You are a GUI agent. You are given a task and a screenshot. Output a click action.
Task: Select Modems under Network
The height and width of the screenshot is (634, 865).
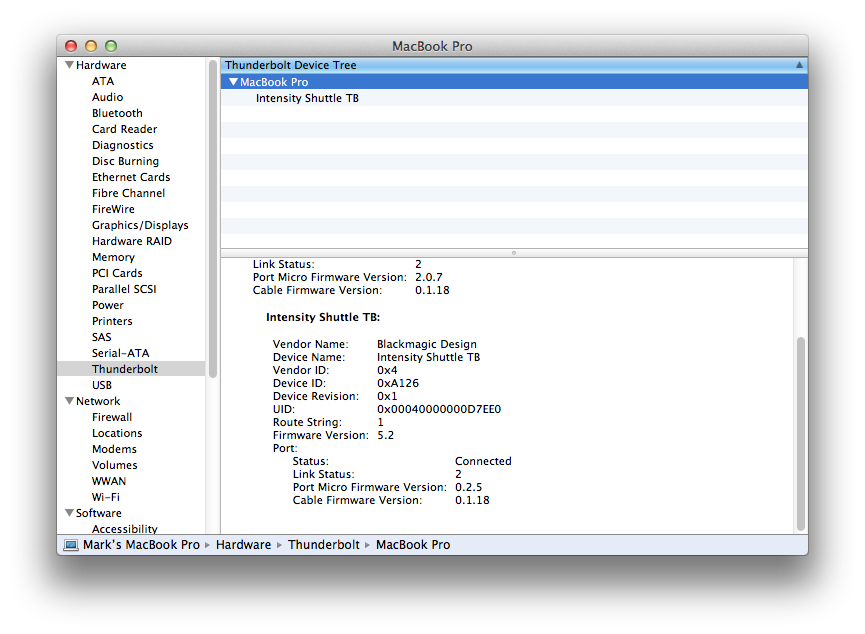tap(114, 449)
